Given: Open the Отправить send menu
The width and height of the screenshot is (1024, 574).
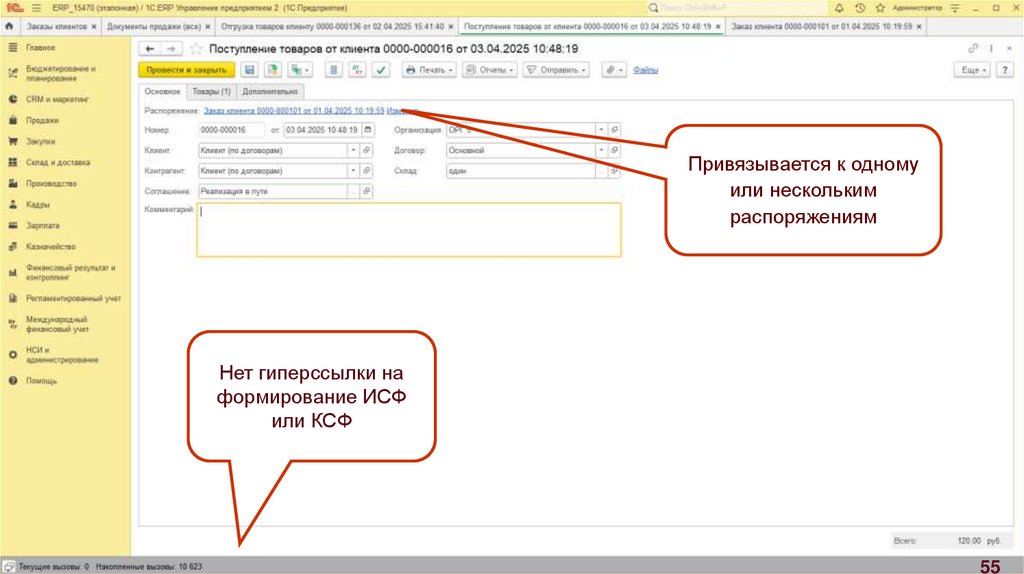Looking at the screenshot, I should [556, 70].
